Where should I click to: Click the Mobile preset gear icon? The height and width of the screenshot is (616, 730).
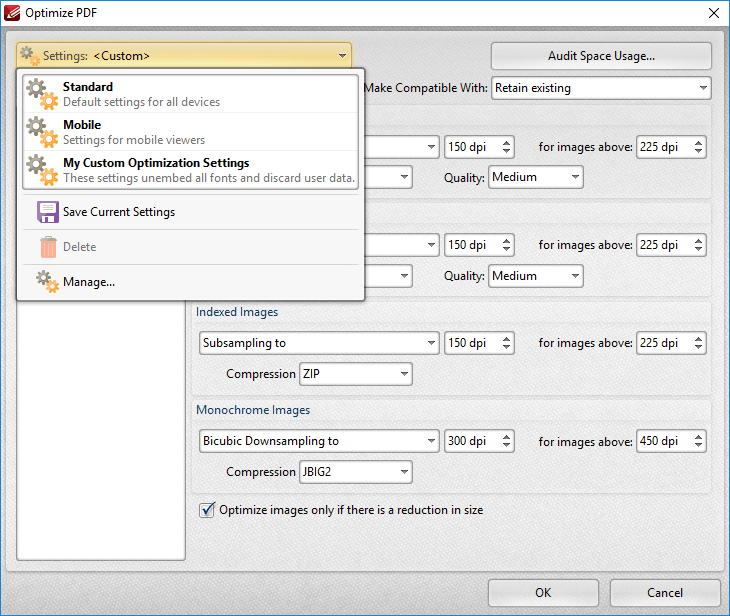(42, 132)
